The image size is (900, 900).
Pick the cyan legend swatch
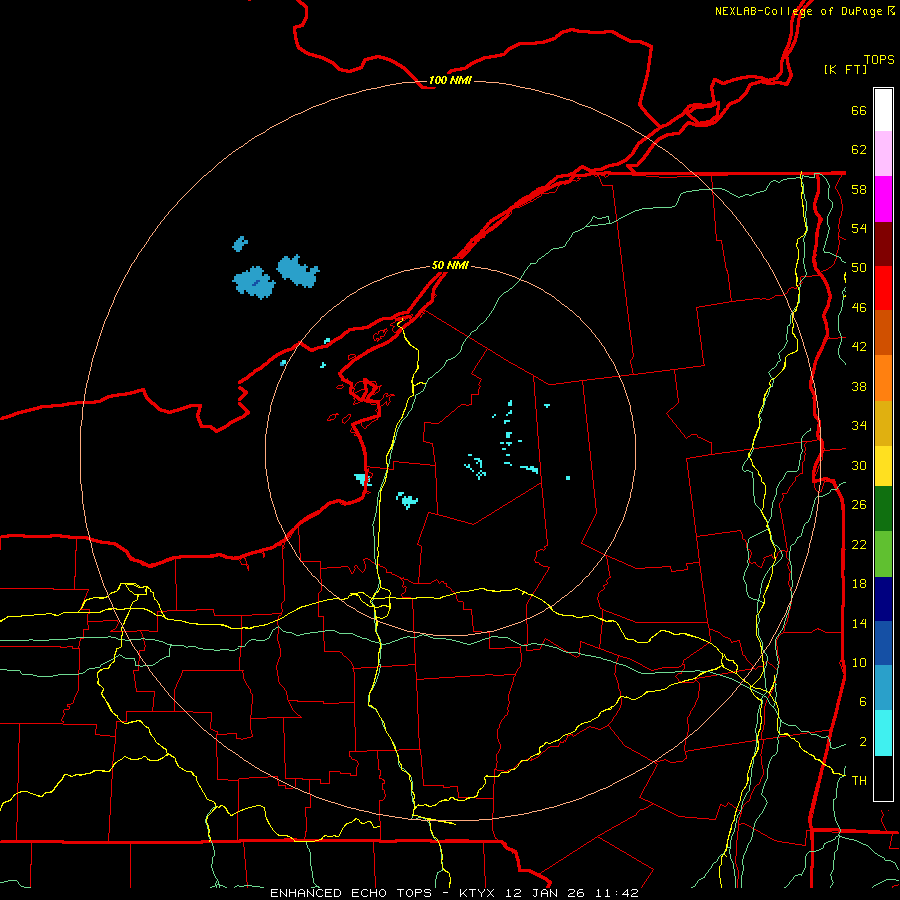[x=883, y=733]
